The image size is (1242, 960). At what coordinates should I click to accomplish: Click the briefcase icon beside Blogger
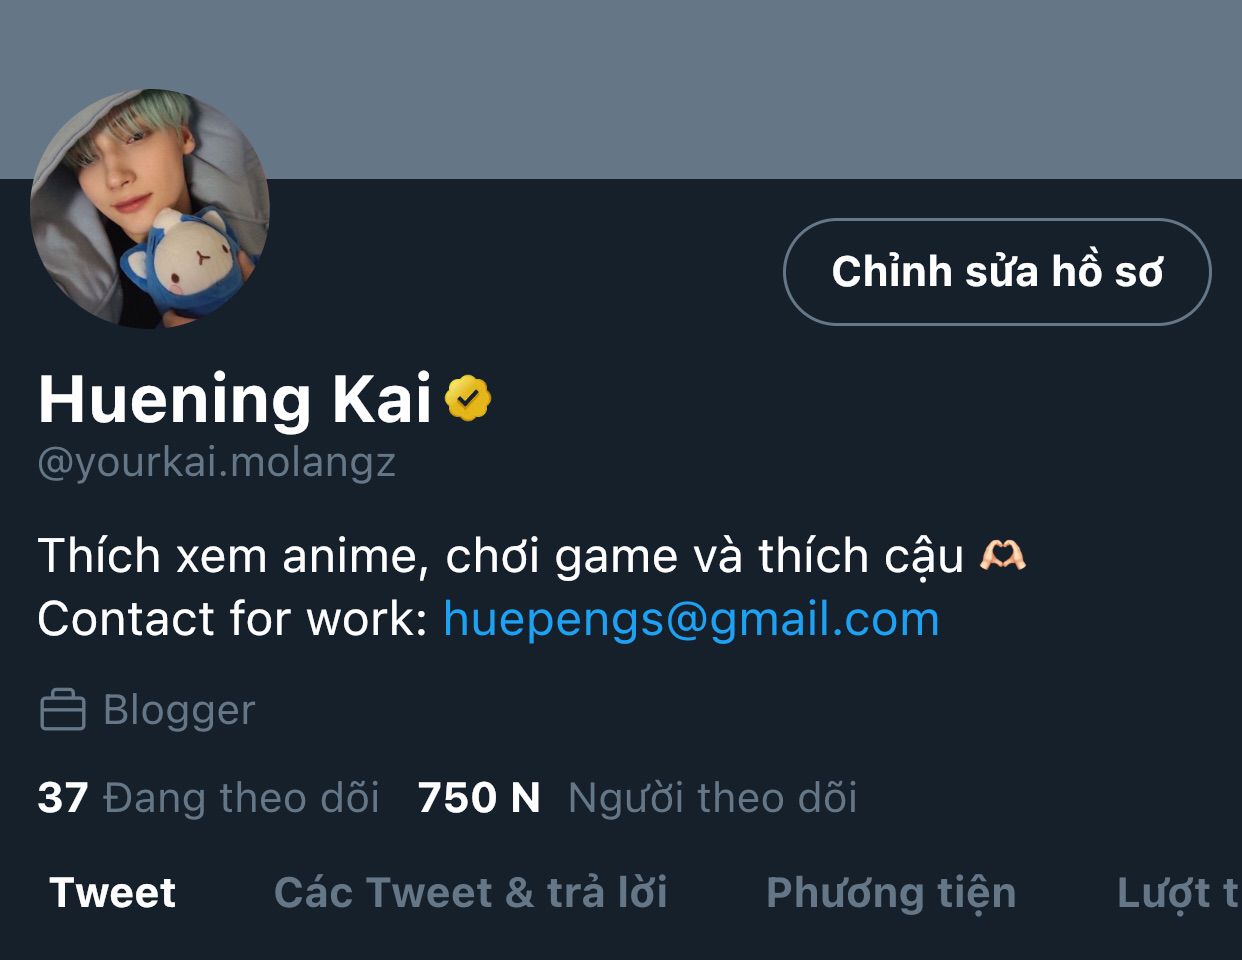tap(62, 710)
